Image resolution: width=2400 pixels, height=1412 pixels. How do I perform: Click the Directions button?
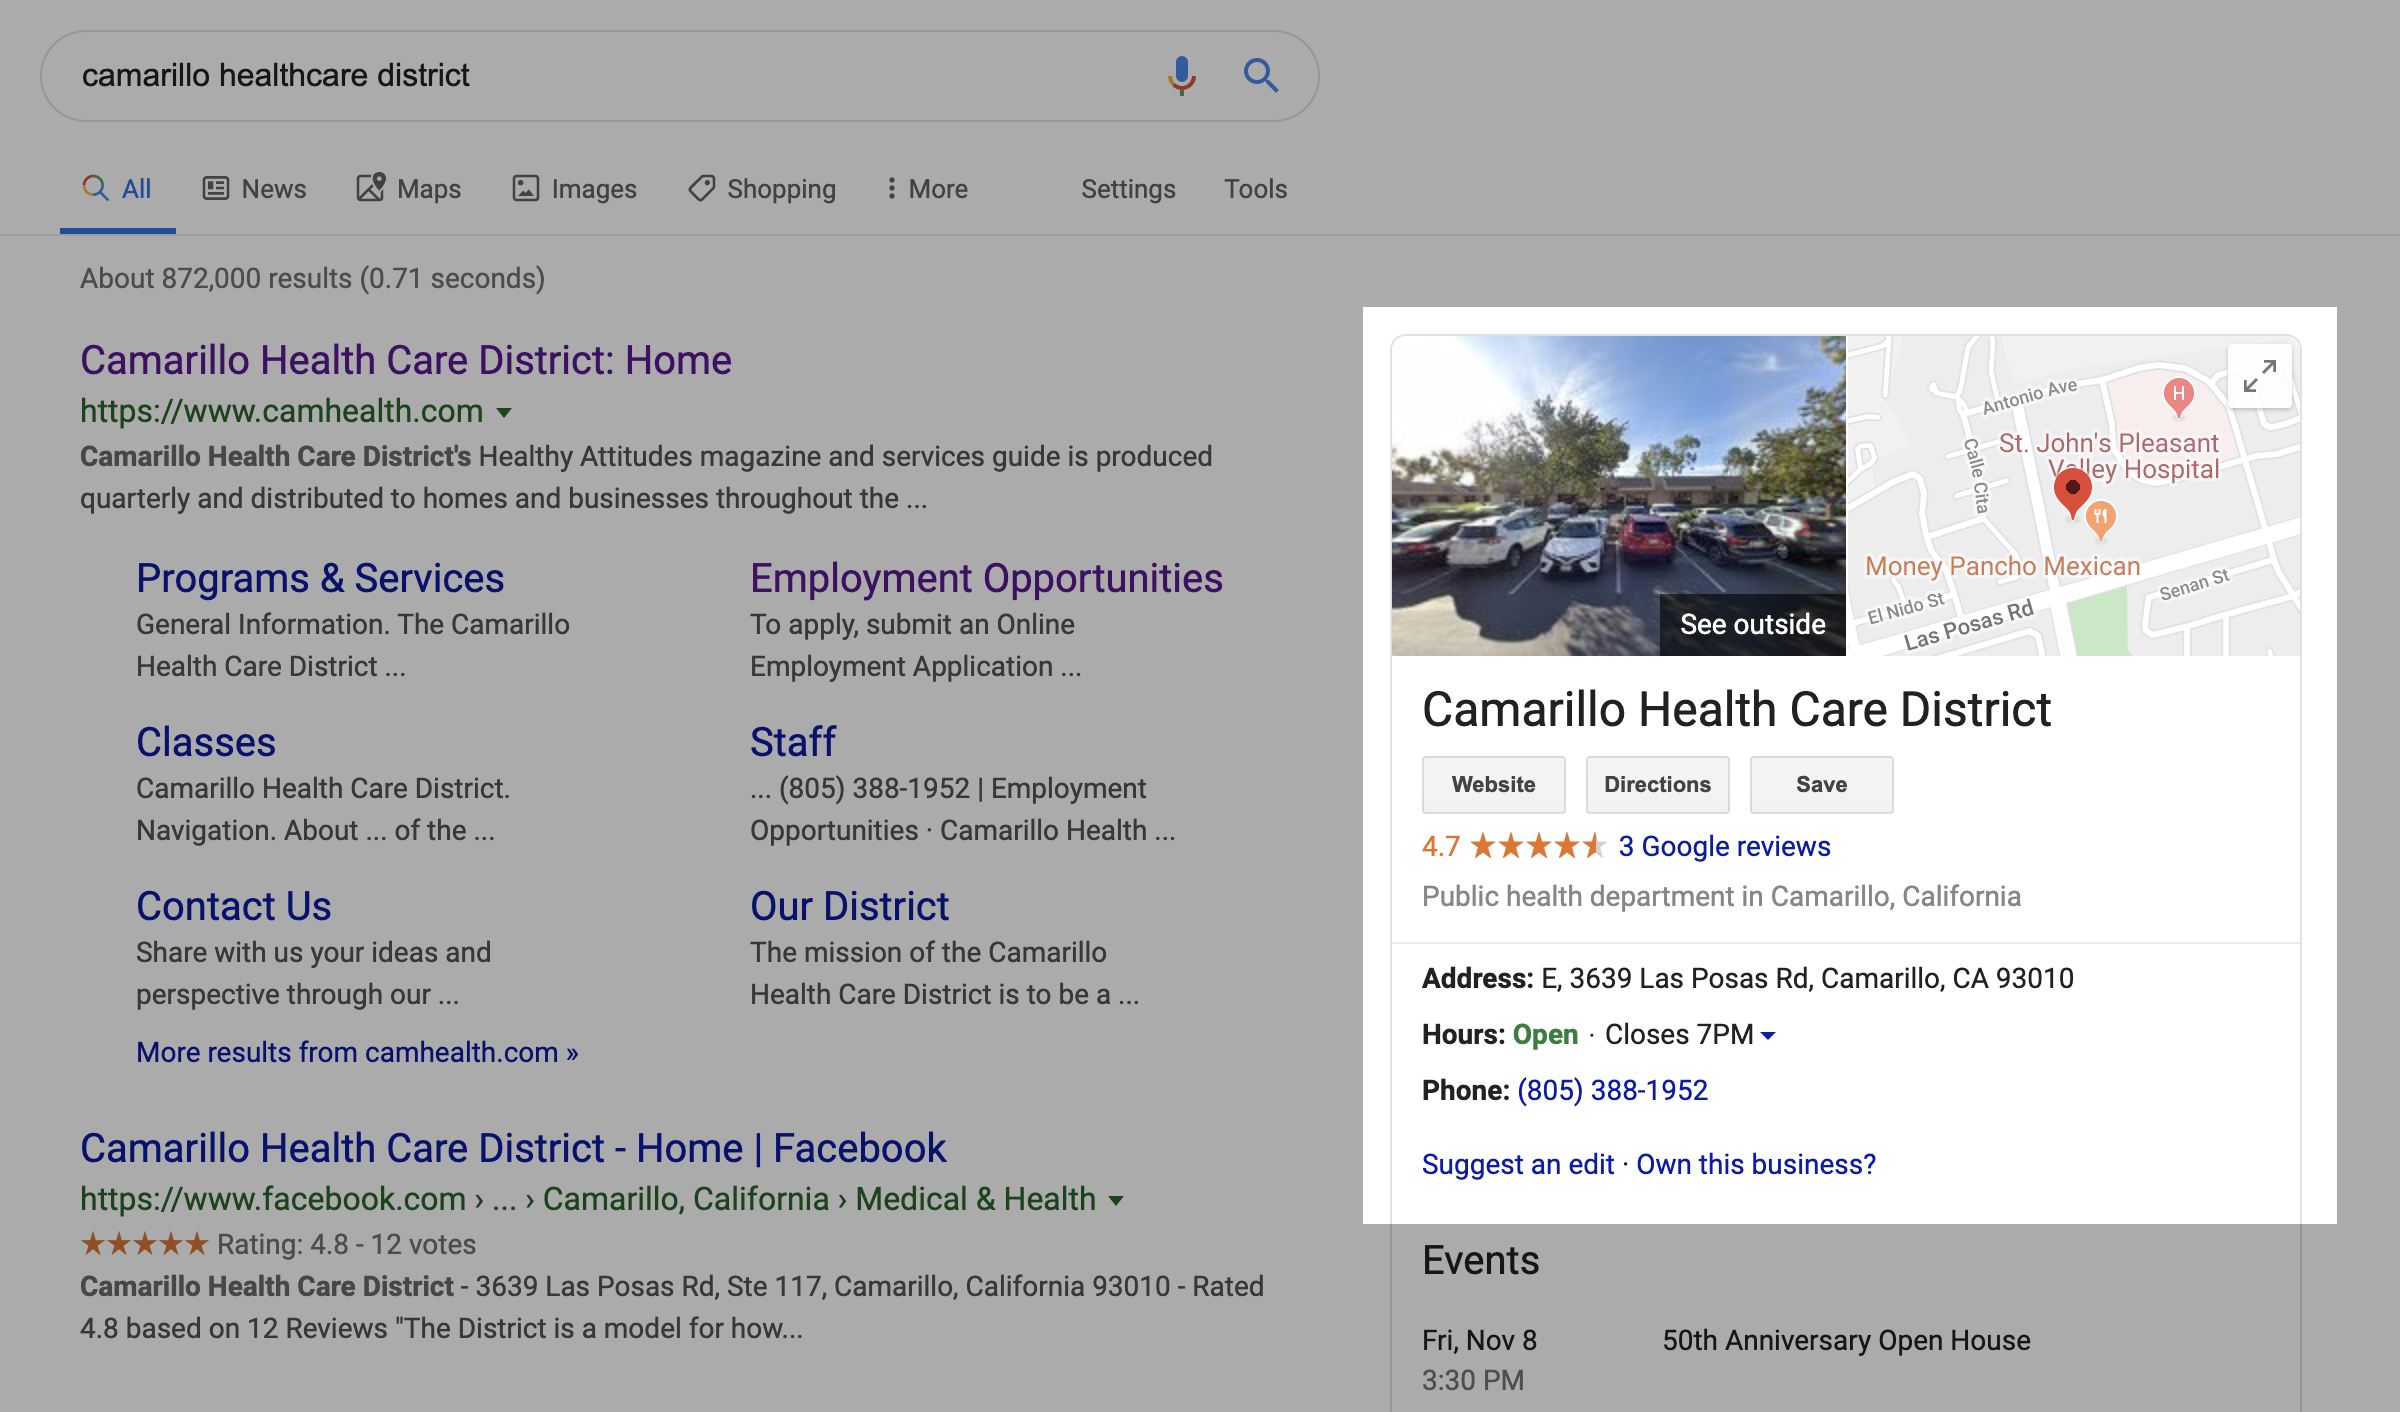[x=1658, y=785]
